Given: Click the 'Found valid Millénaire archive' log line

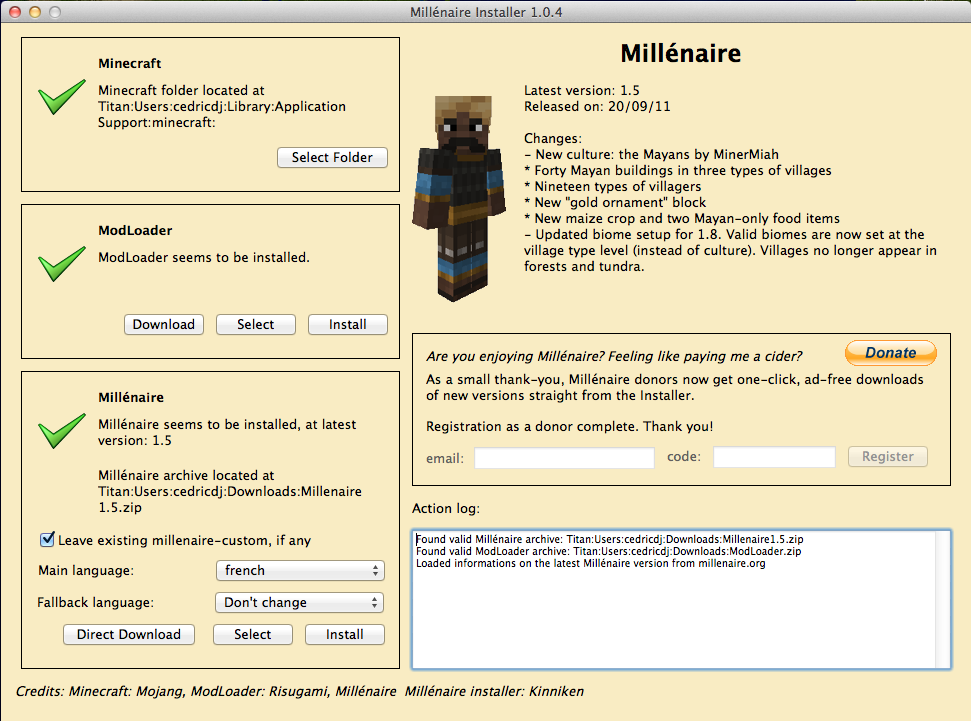Looking at the screenshot, I should coord(609,540).
